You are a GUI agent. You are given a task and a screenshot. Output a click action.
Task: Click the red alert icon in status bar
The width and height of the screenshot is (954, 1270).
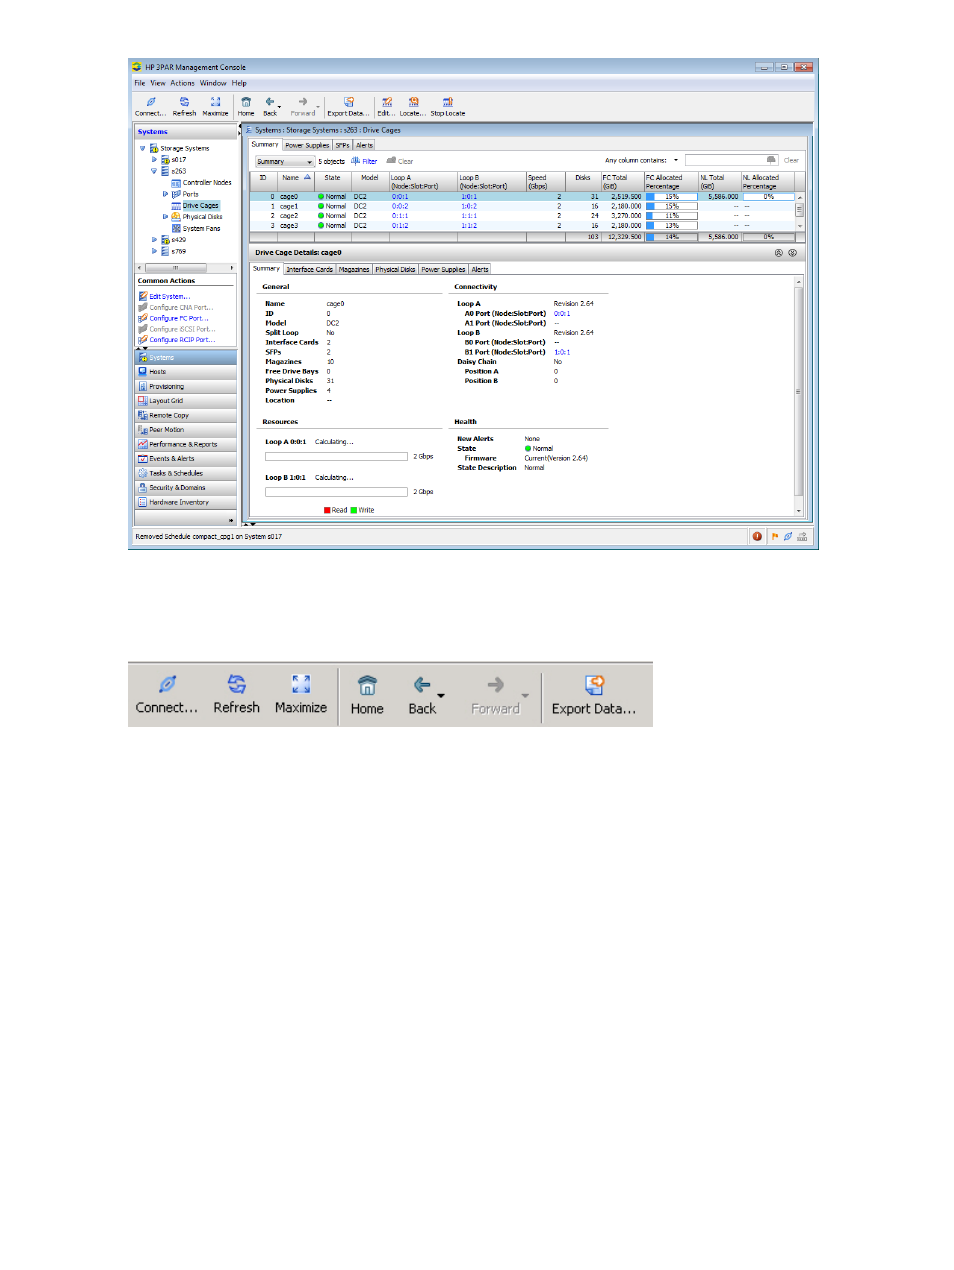757,537
